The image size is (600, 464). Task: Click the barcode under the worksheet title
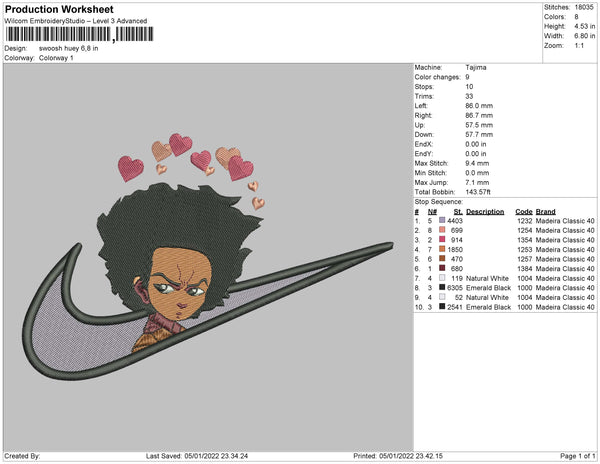point(79,34)
